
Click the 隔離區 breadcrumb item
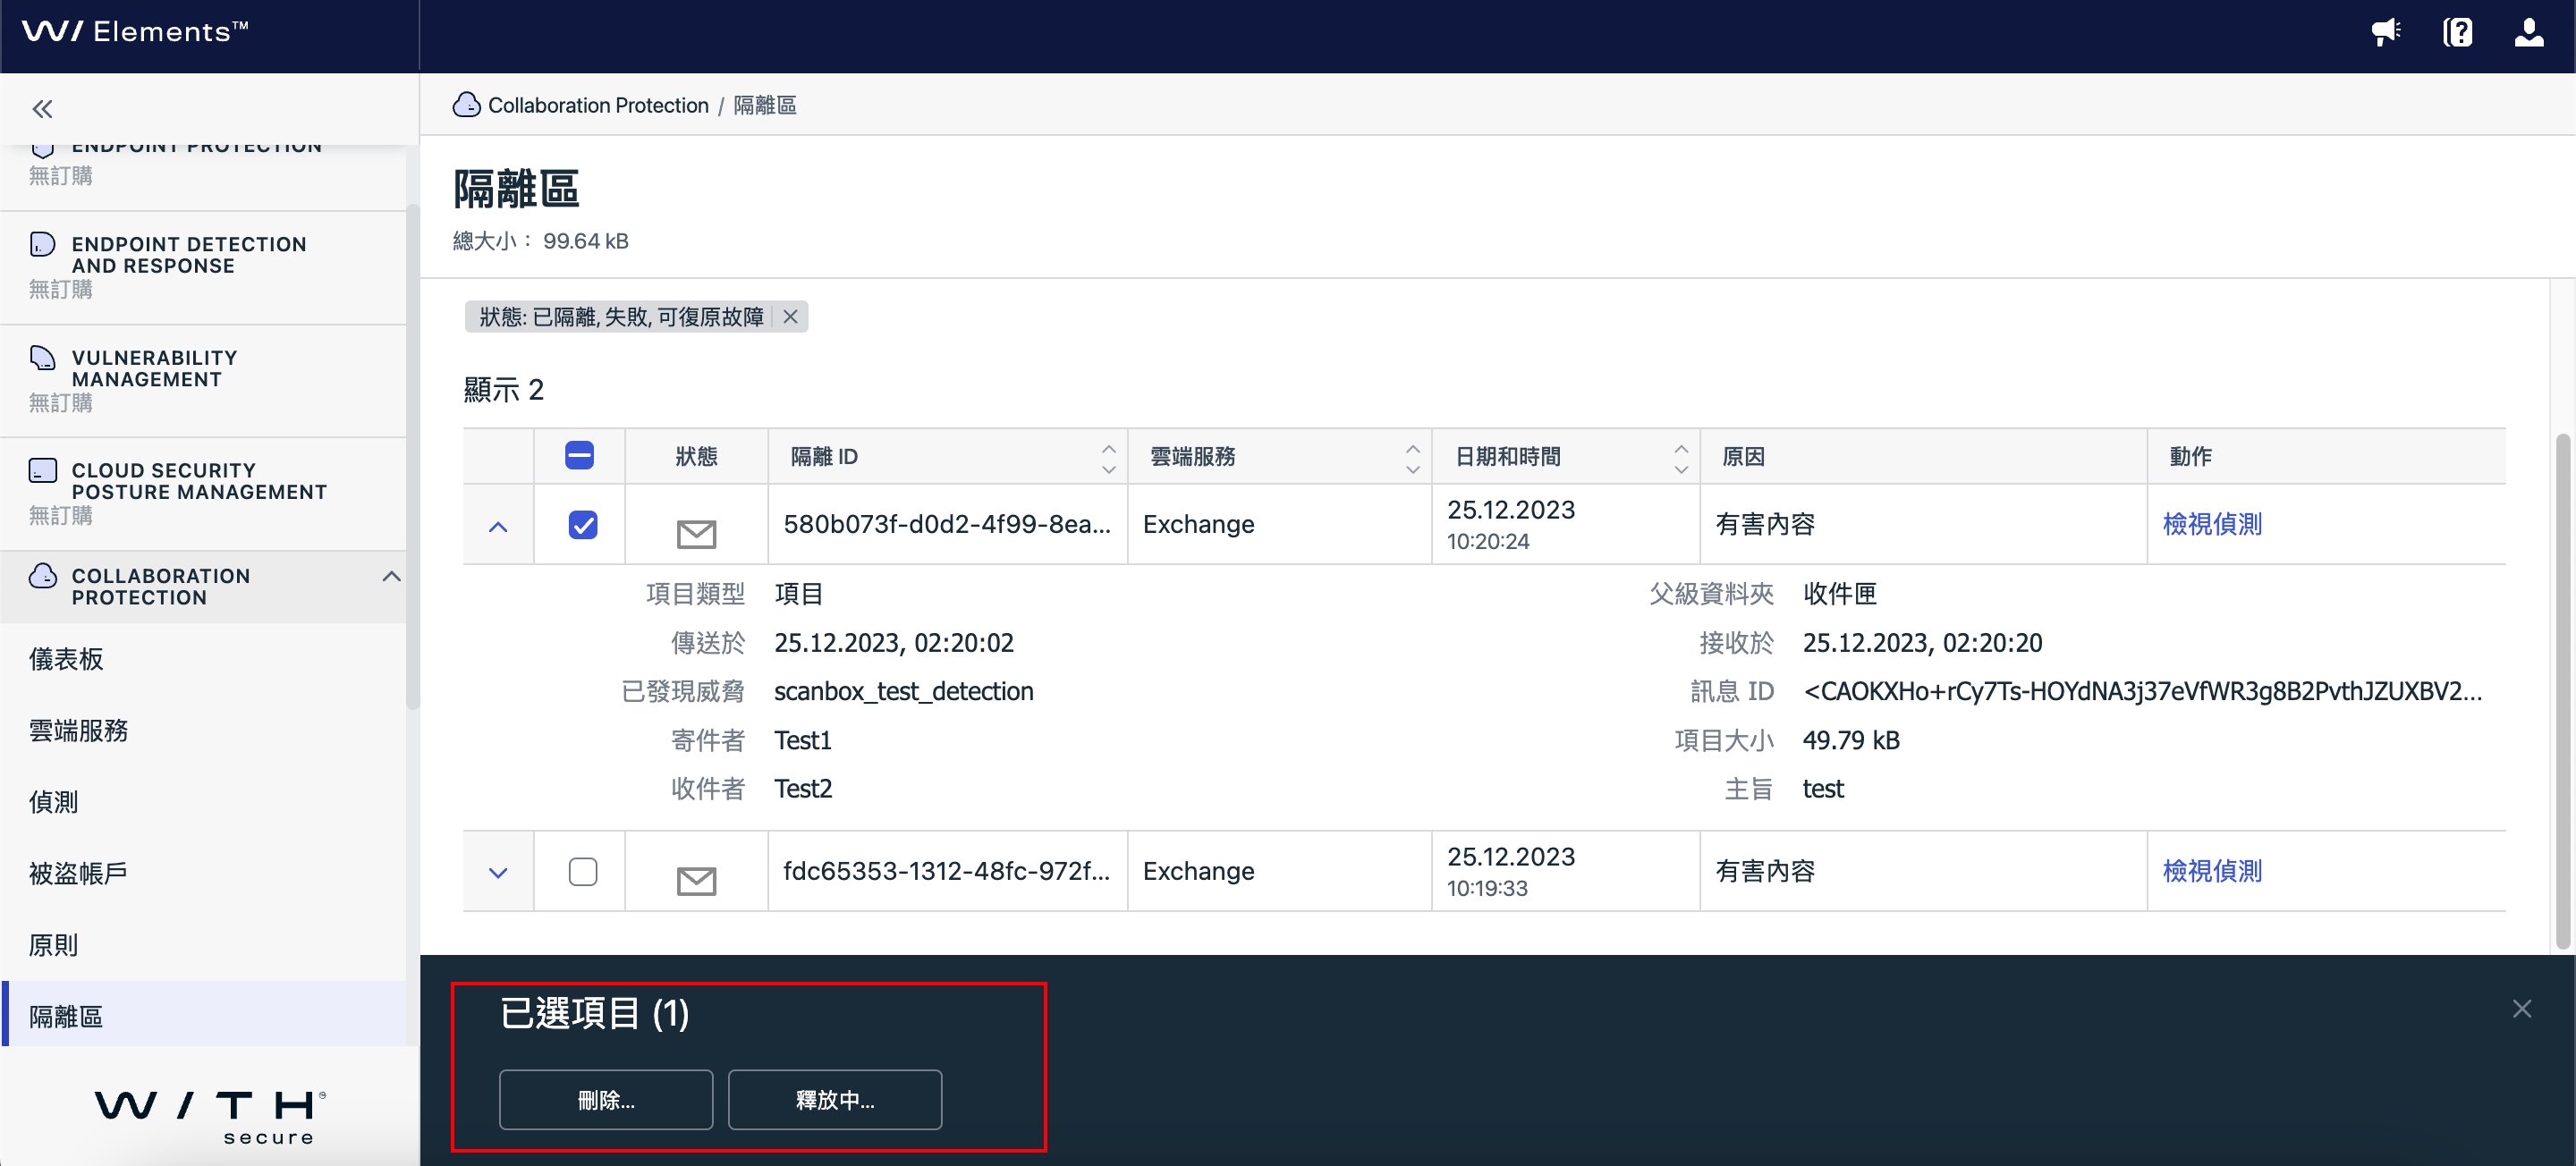764,105
